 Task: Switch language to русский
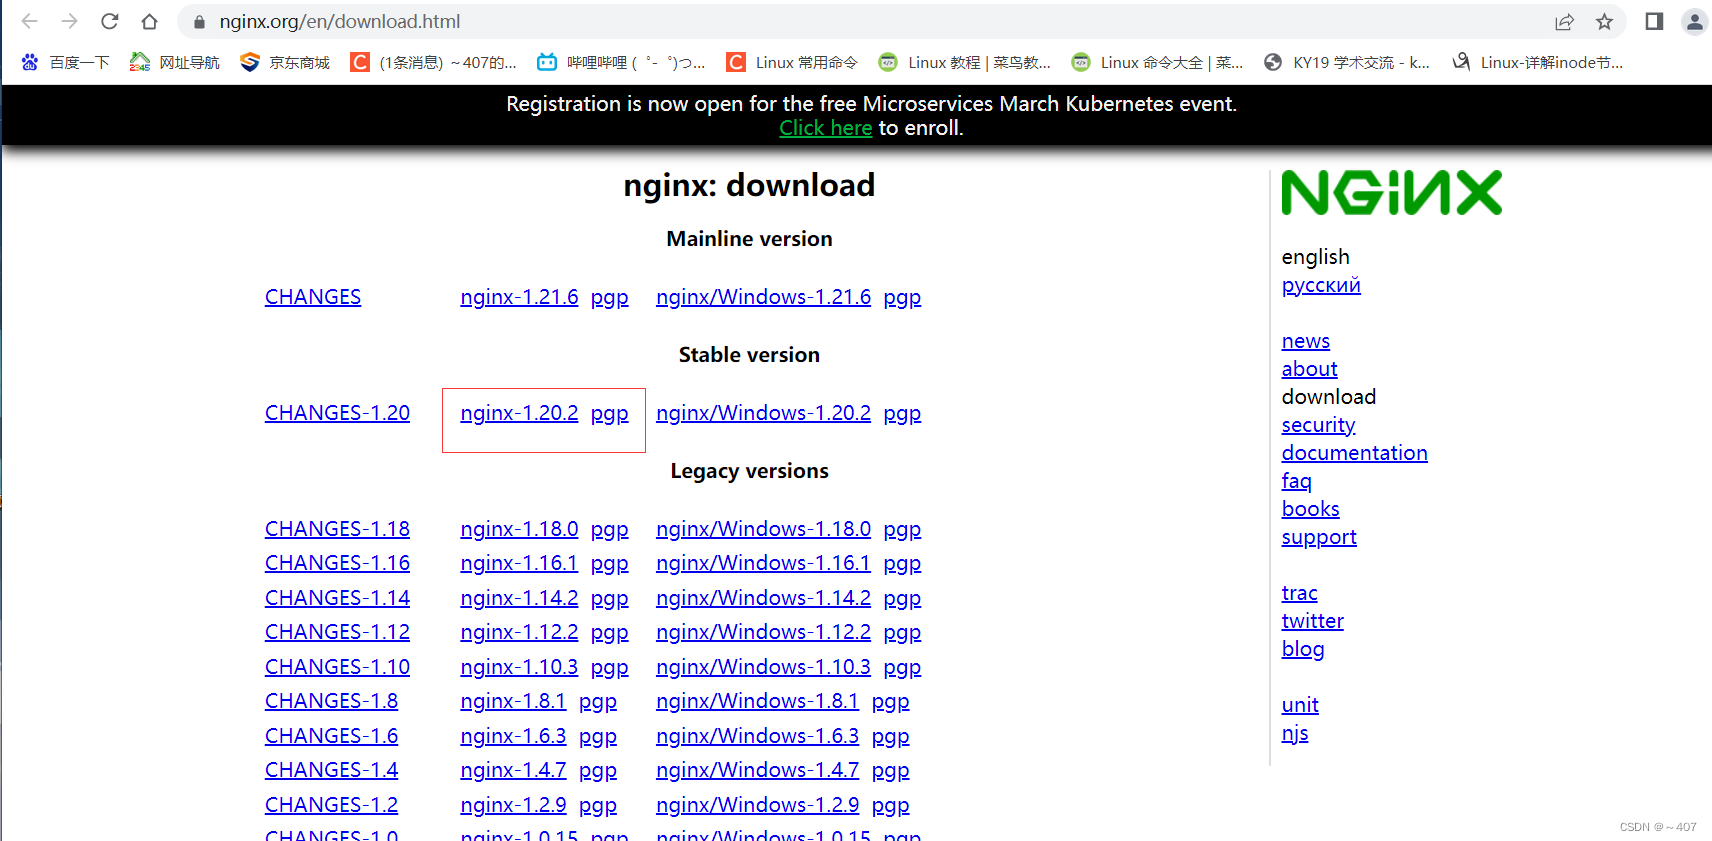[x=1321, y=285]
